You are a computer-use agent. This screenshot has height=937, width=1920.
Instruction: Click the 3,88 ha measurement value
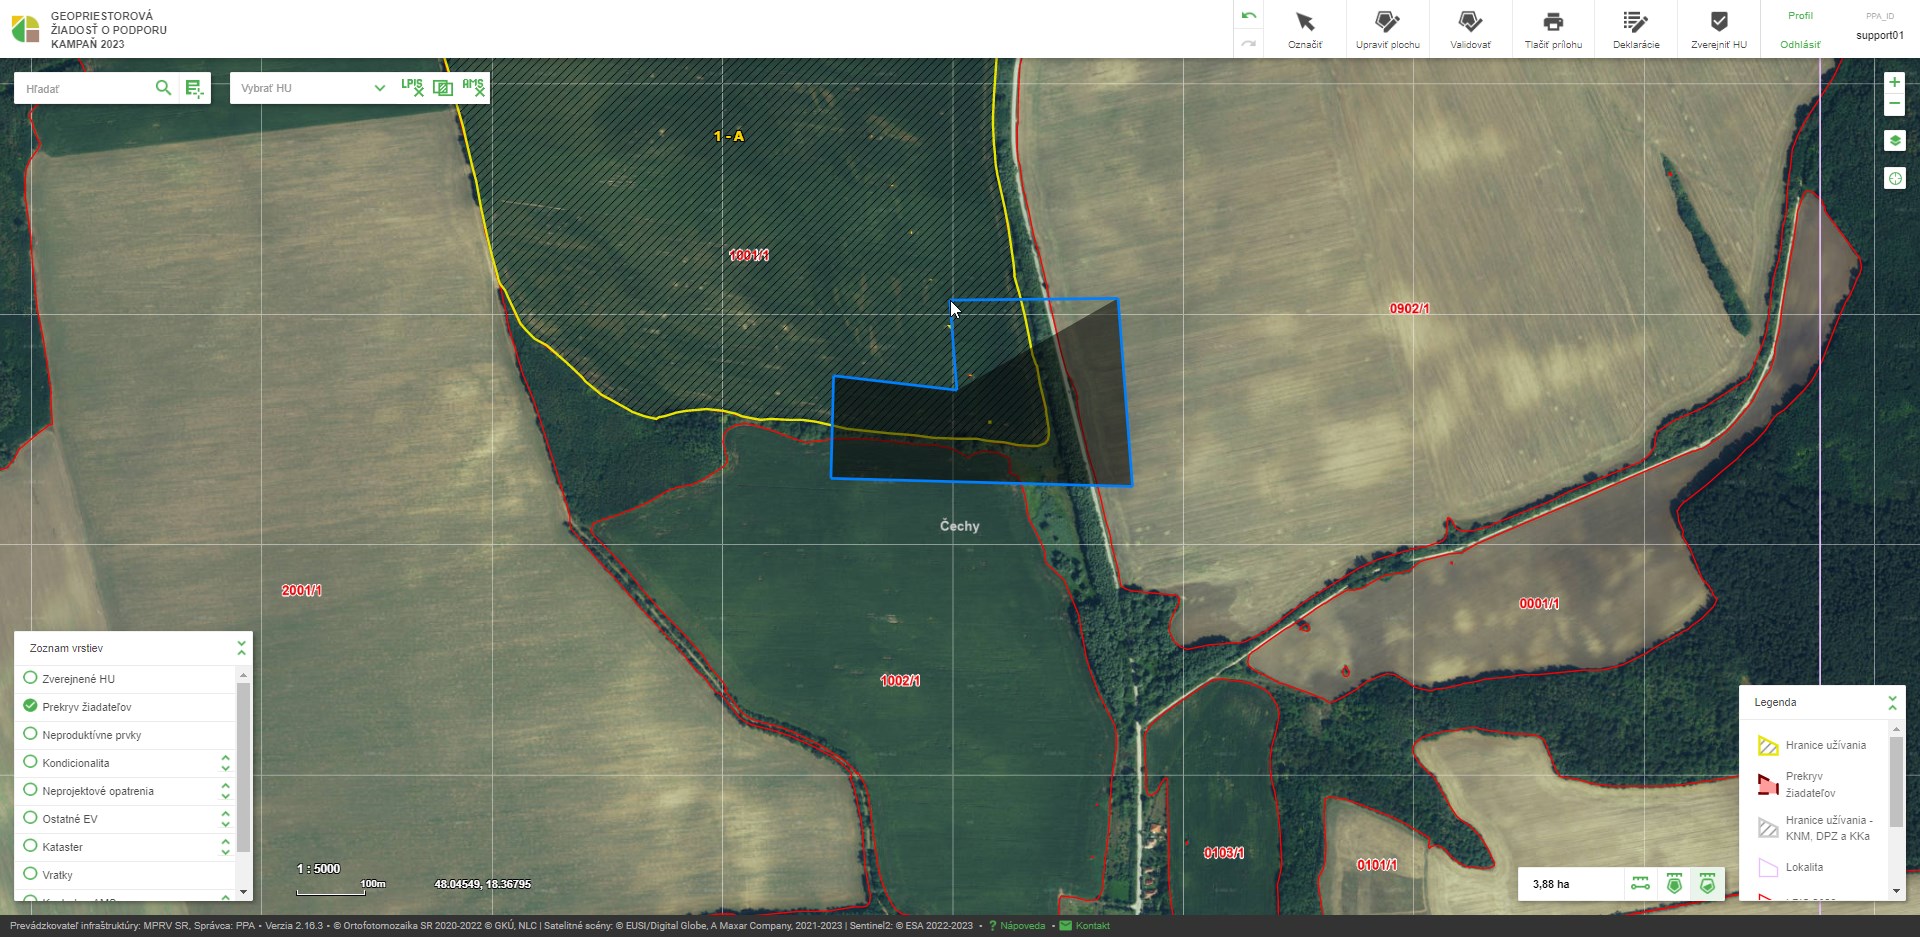coord(1550,884)
